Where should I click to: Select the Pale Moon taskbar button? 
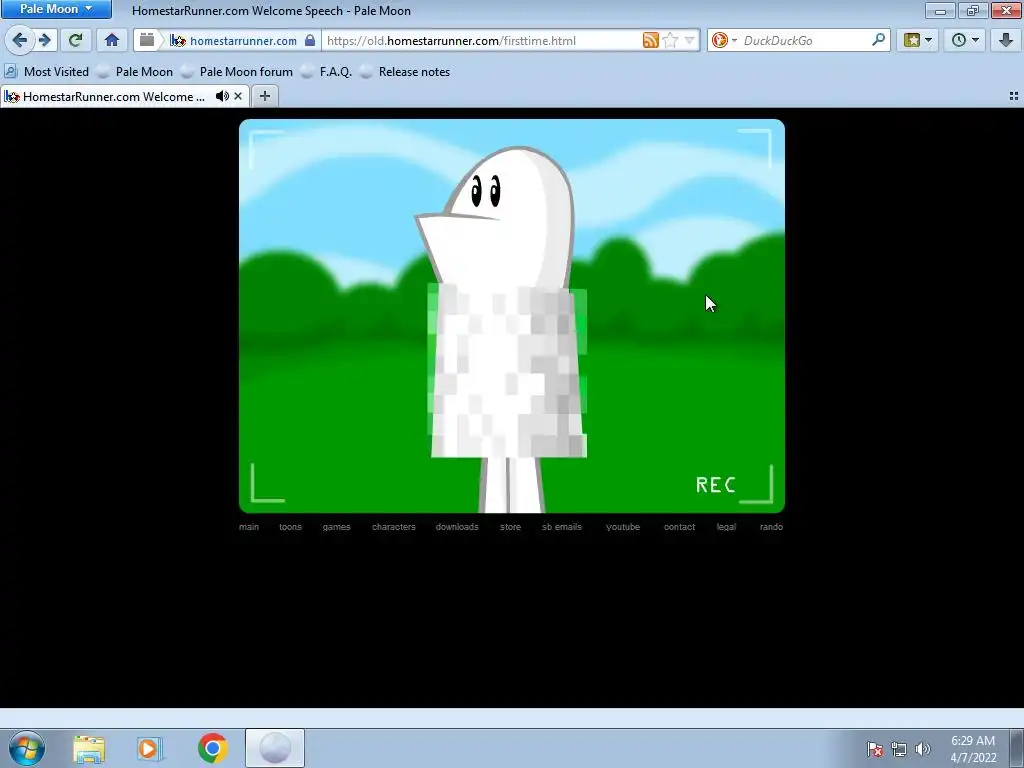coord(275,748)
